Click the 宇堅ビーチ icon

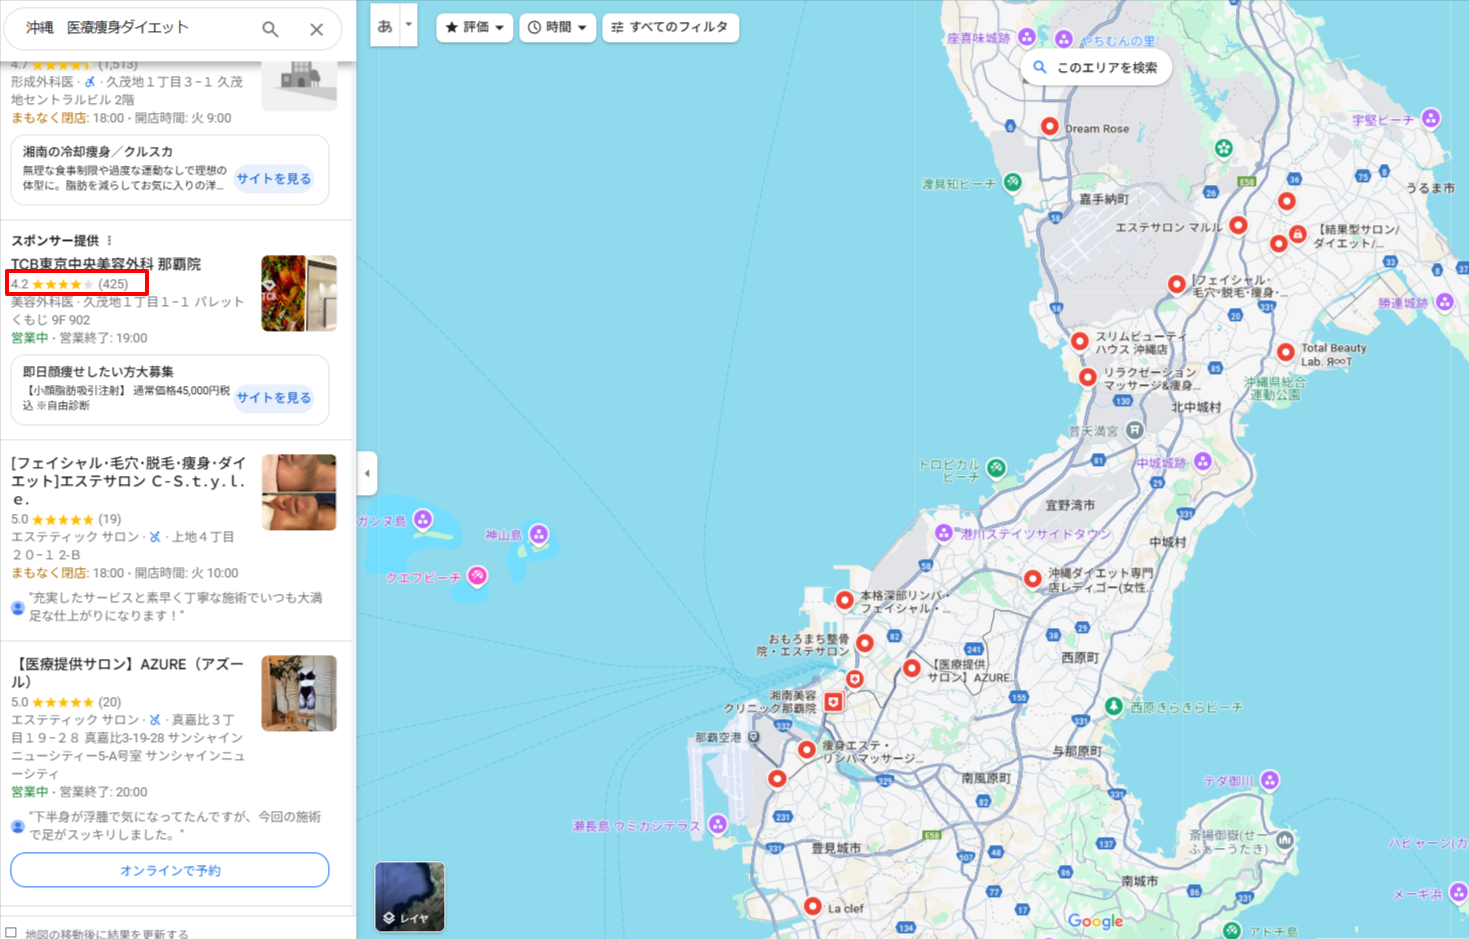pos(1431,118)
